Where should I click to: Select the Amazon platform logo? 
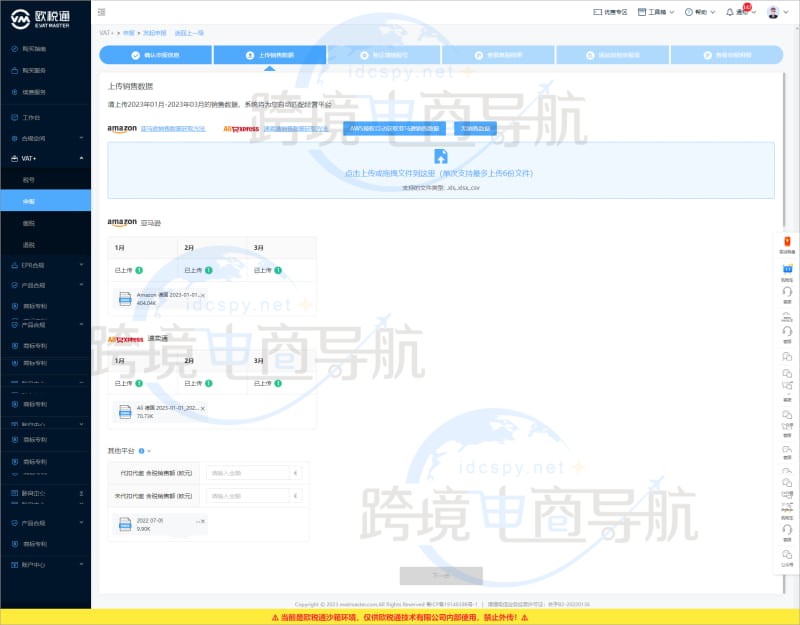(120, 128)
